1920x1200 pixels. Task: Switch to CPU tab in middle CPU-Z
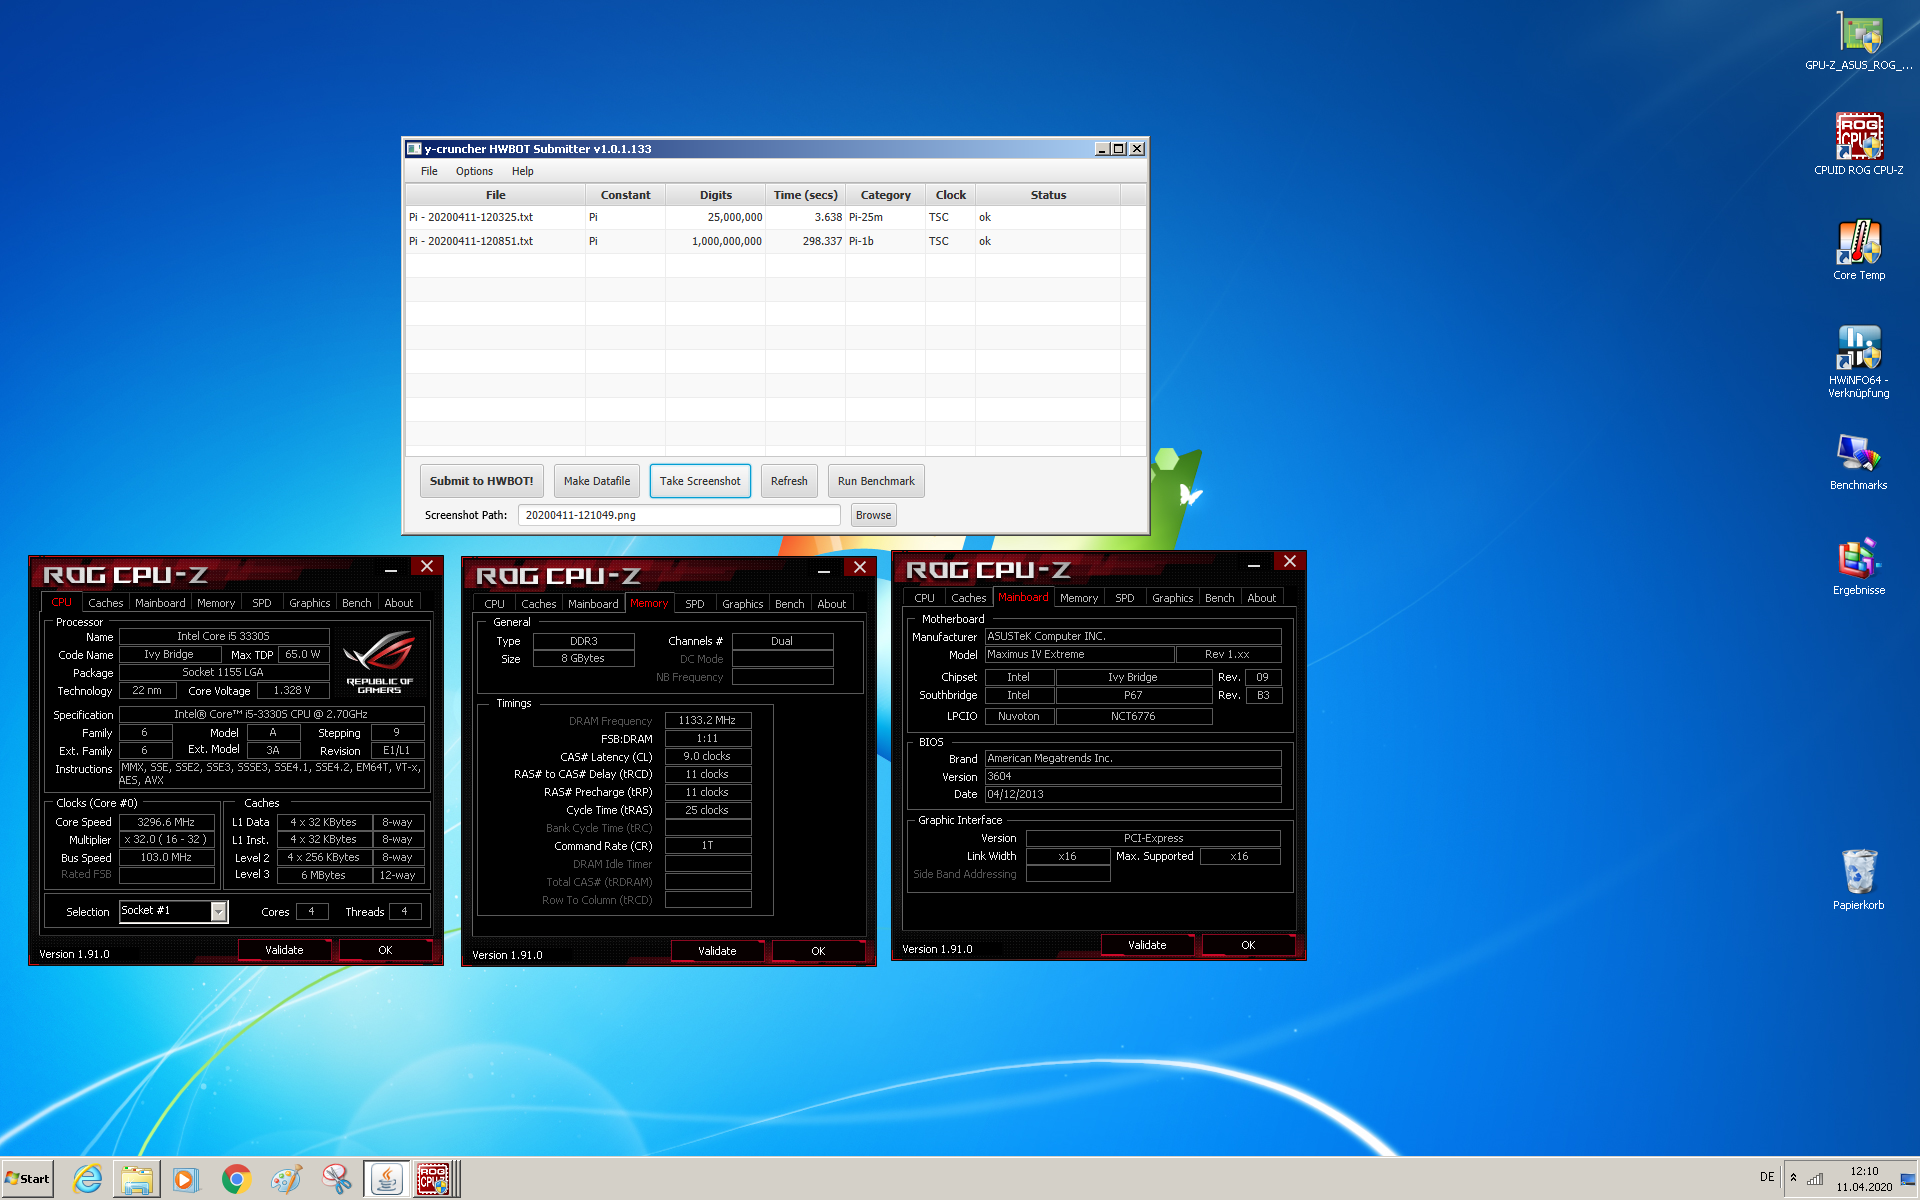[494, 604]
